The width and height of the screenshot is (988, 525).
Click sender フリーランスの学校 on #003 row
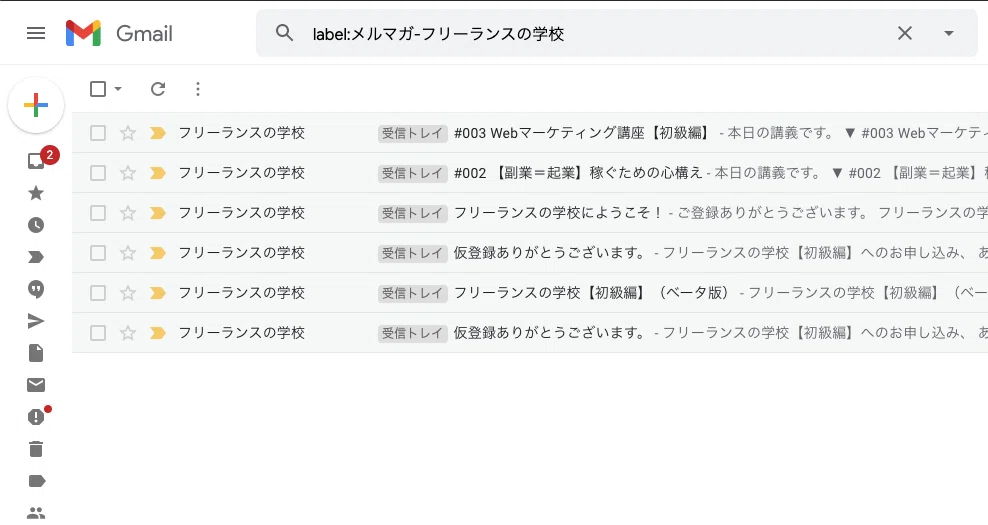pyautogui.click(x=242, y=133)
